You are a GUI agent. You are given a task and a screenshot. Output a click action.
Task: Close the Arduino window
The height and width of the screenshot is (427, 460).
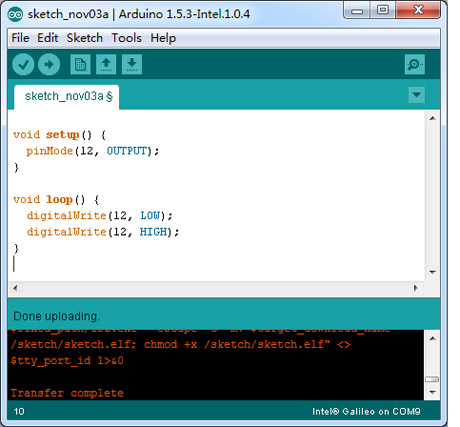coord(418,10)
